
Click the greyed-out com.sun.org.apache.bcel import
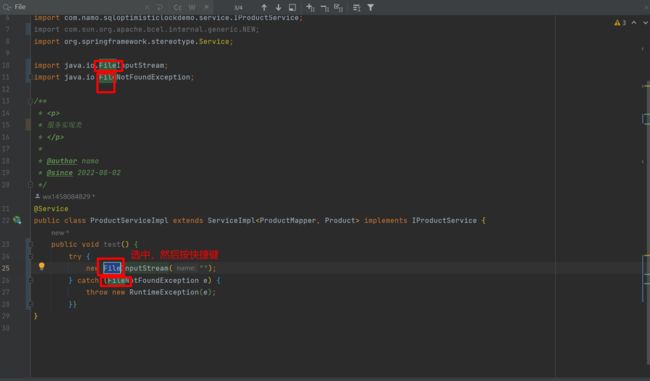click(x=146, y=29)
